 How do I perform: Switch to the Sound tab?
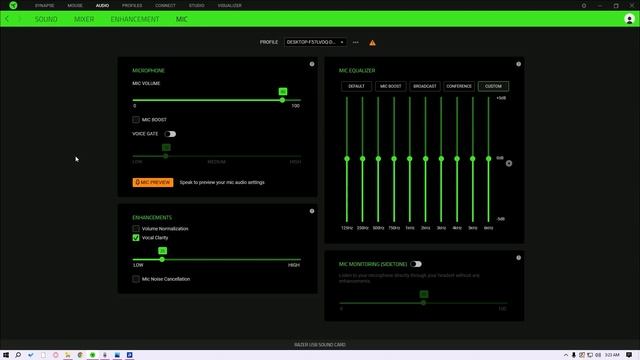click(46, 19)
